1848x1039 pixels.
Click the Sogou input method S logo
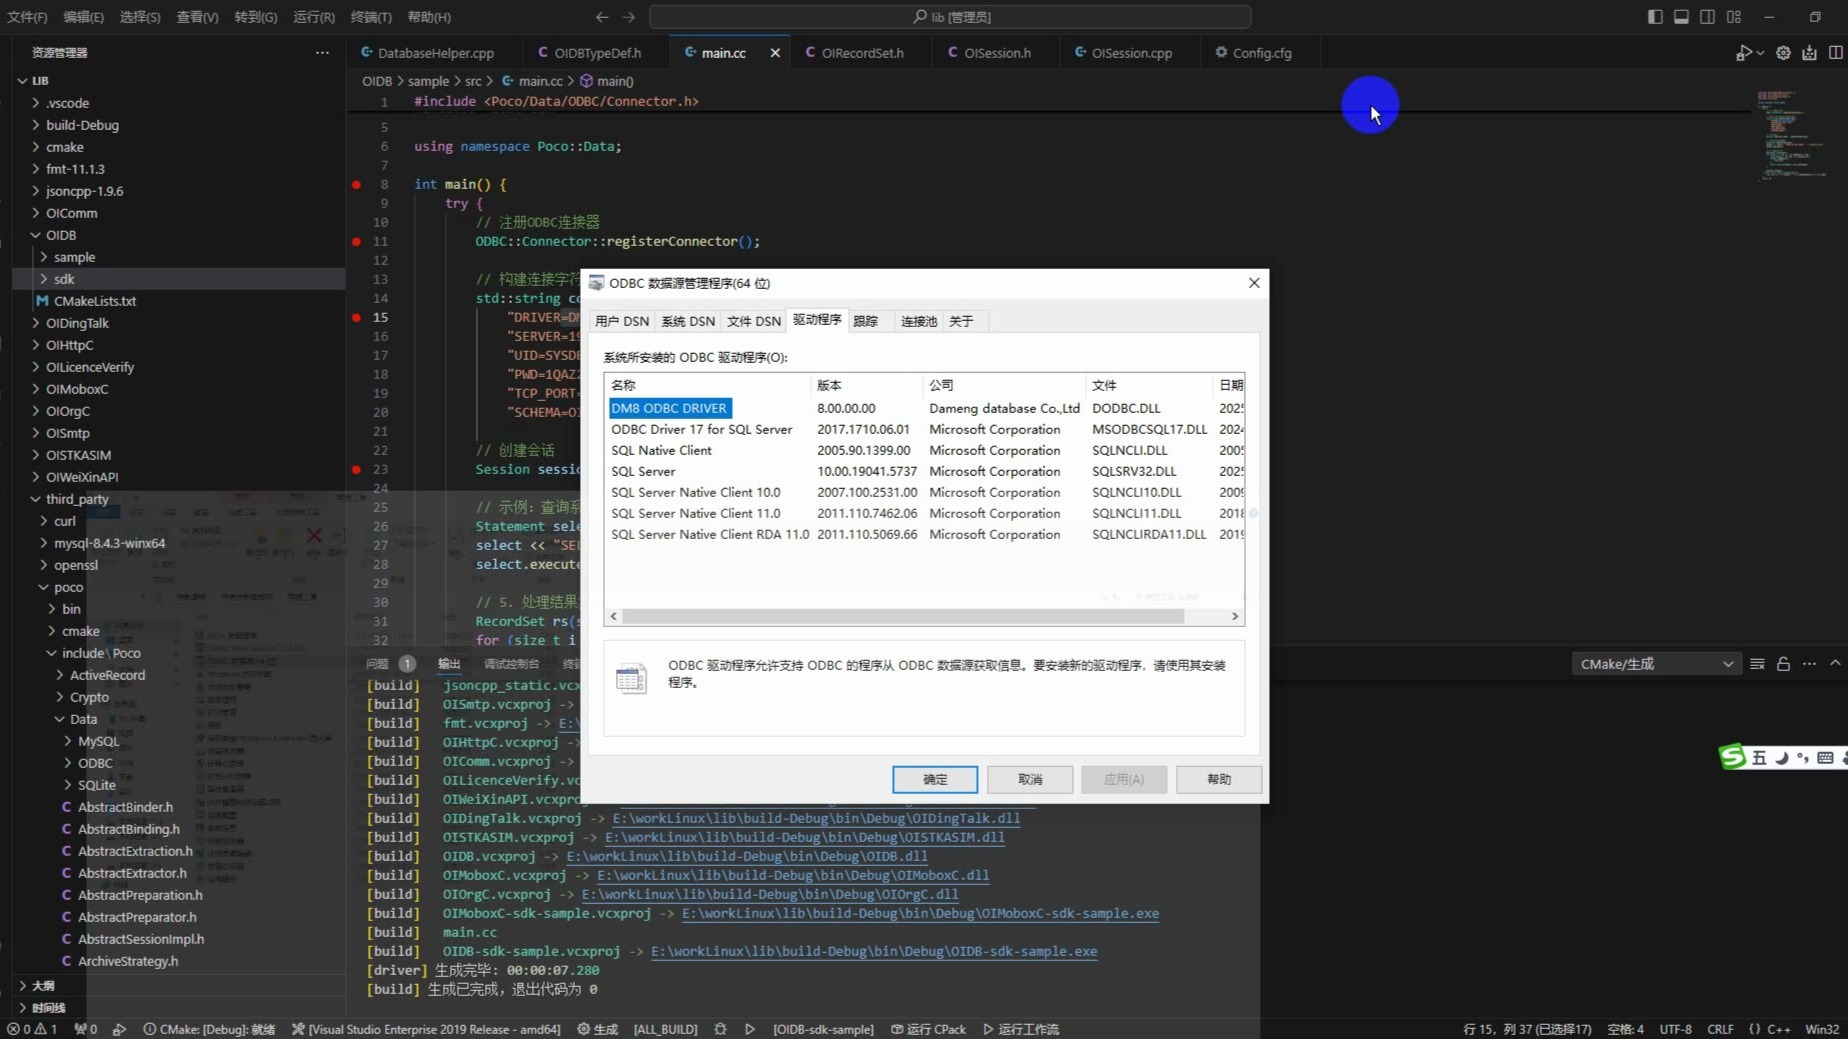[x=1732, y=757]
